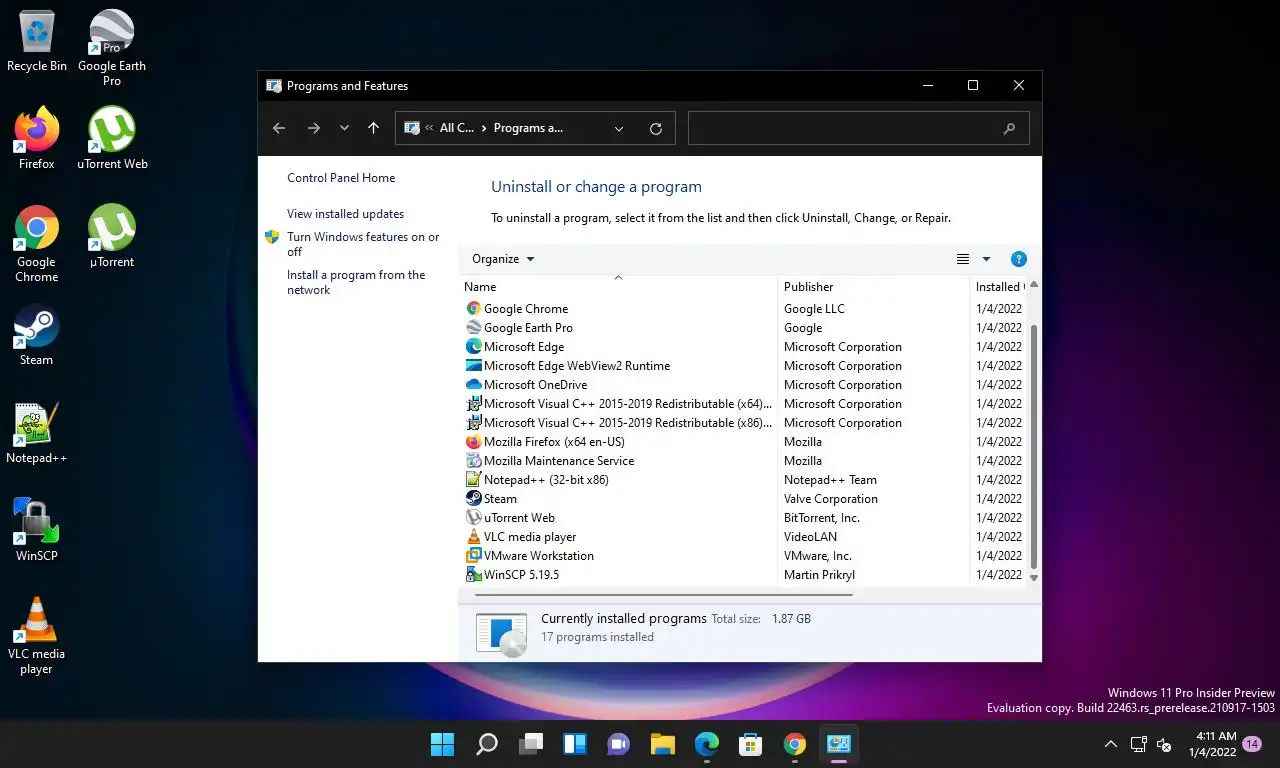Open Google Chrome from the taskbar

point(795,744)
